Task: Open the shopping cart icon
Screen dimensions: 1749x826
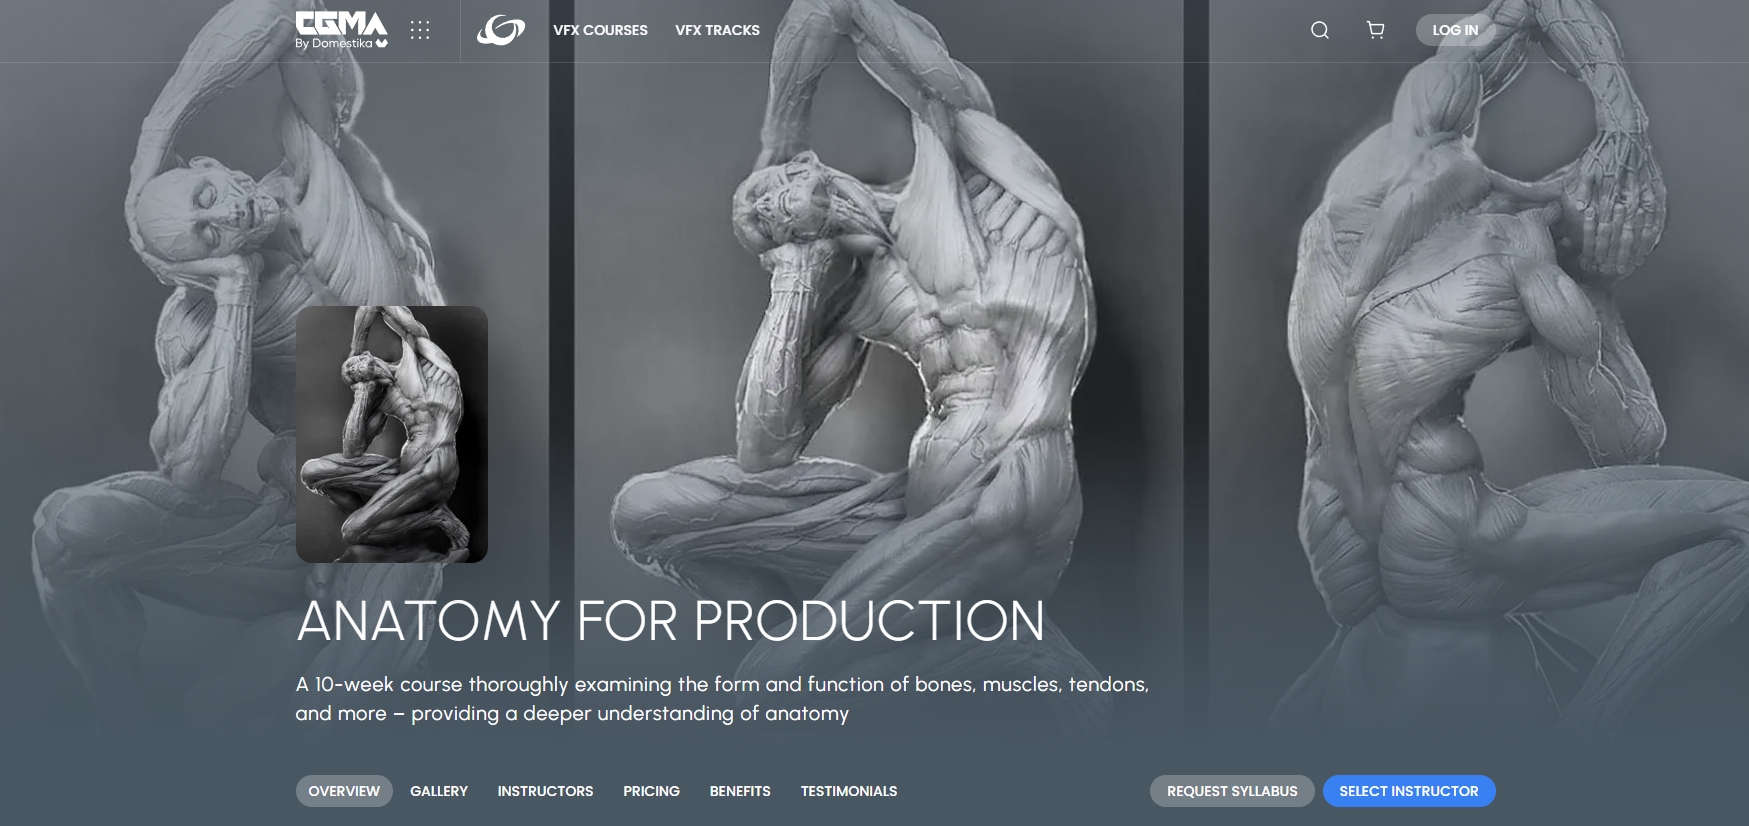Action: [1376, 30]
